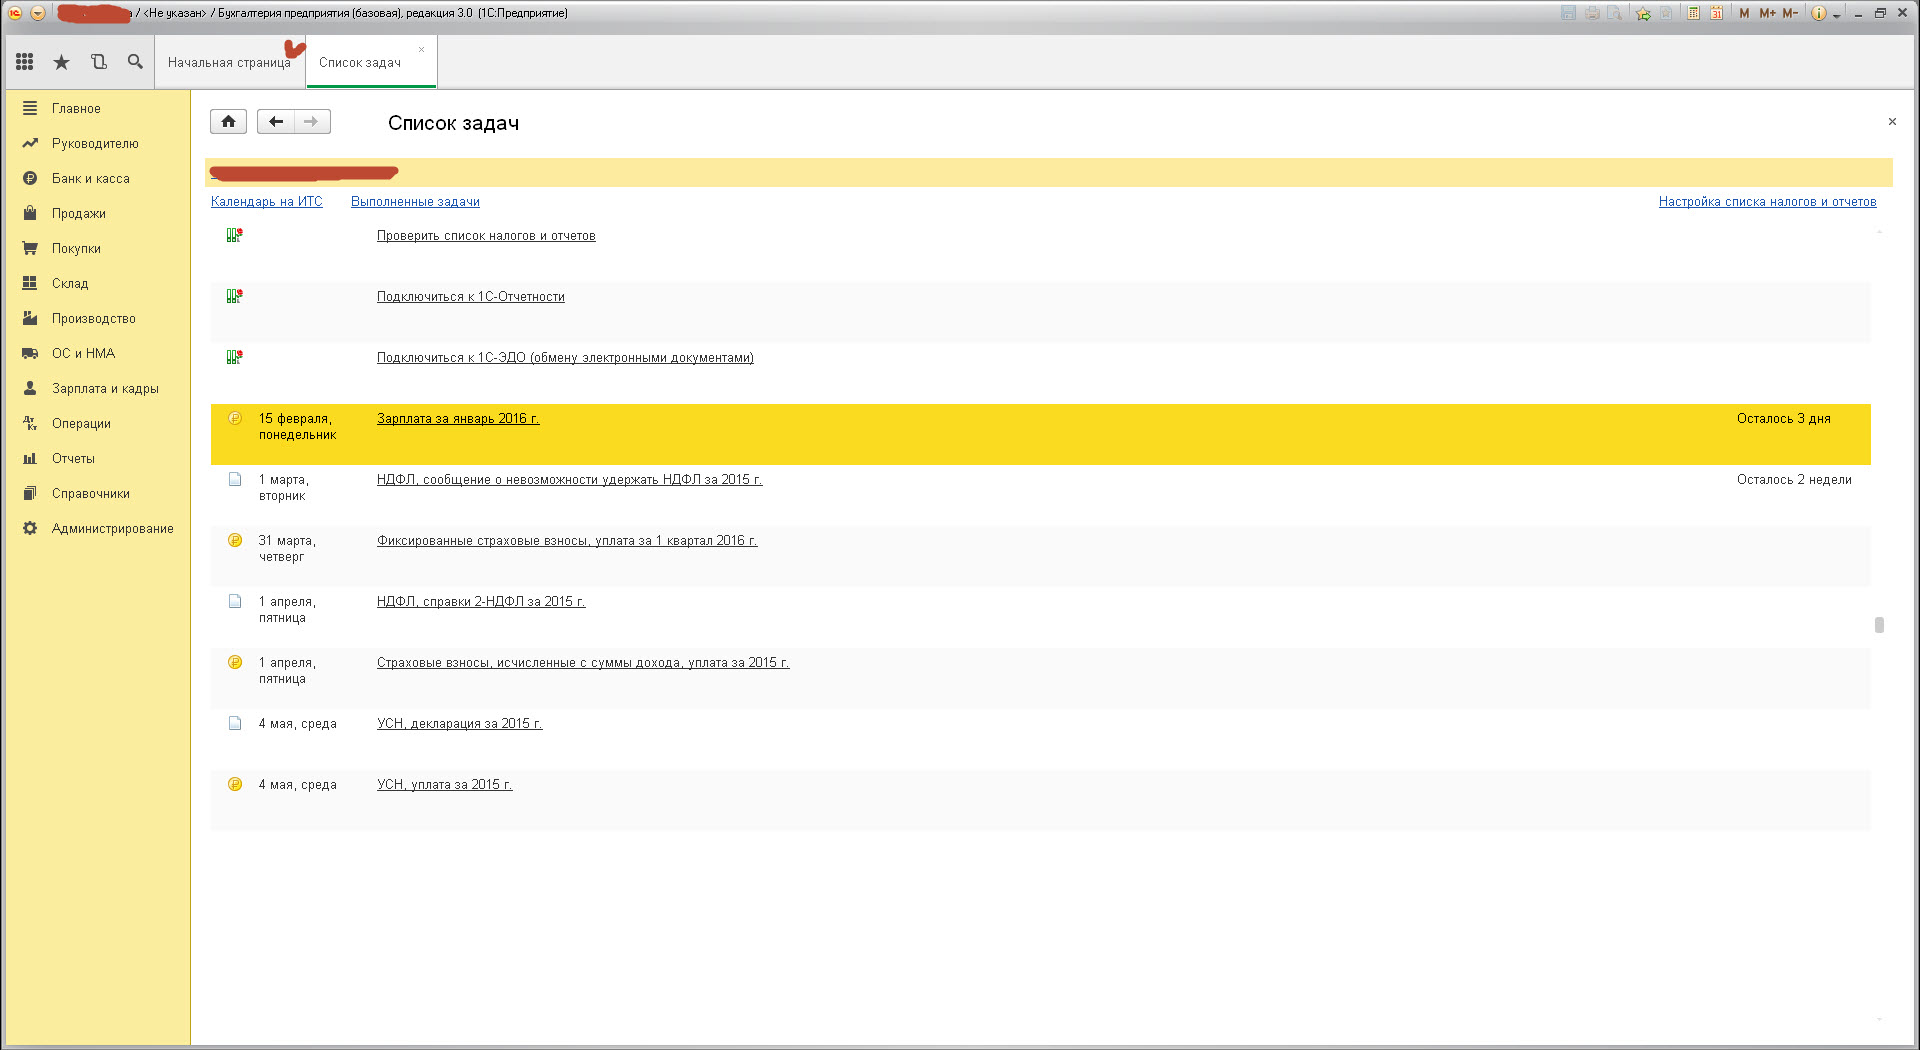Viewport: 1920px width, 1050px height.
Task: Open the Зарплата и кадры section
Action: [105, 388]
